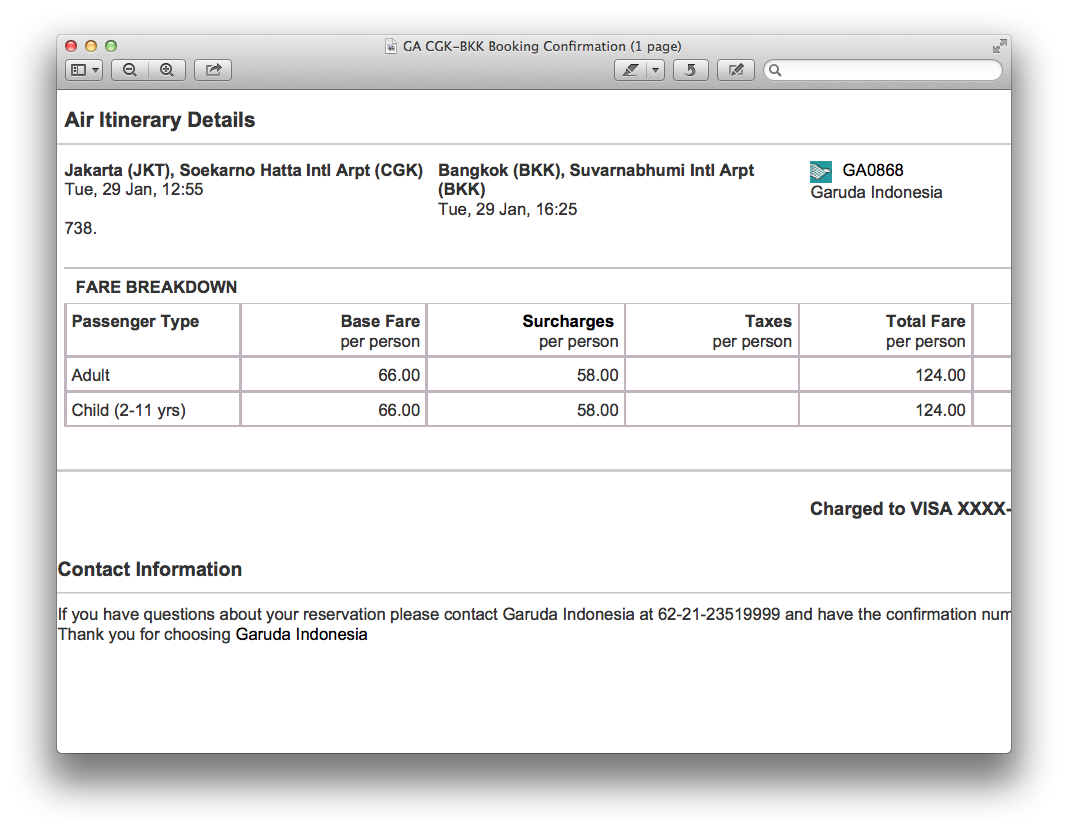Image resolution: width=1068 pixels, height=832 pixels.
Task: Select flight number GA0868
Action: [873, 170]
